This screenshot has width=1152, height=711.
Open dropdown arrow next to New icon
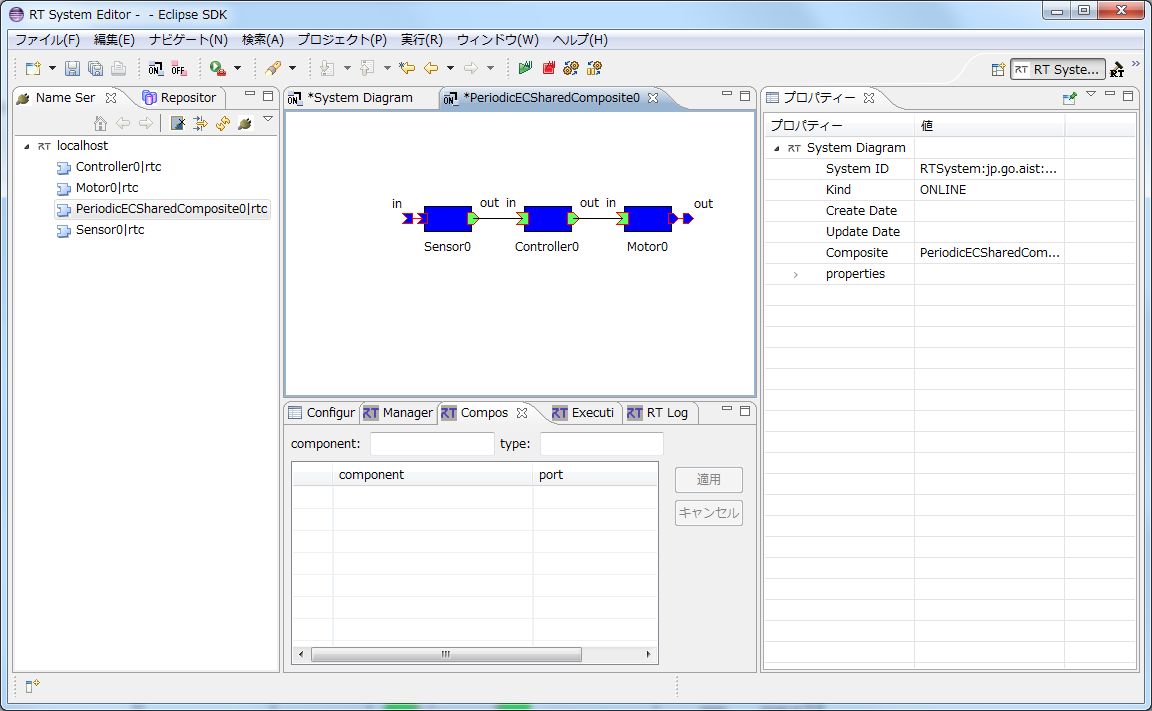52,68
